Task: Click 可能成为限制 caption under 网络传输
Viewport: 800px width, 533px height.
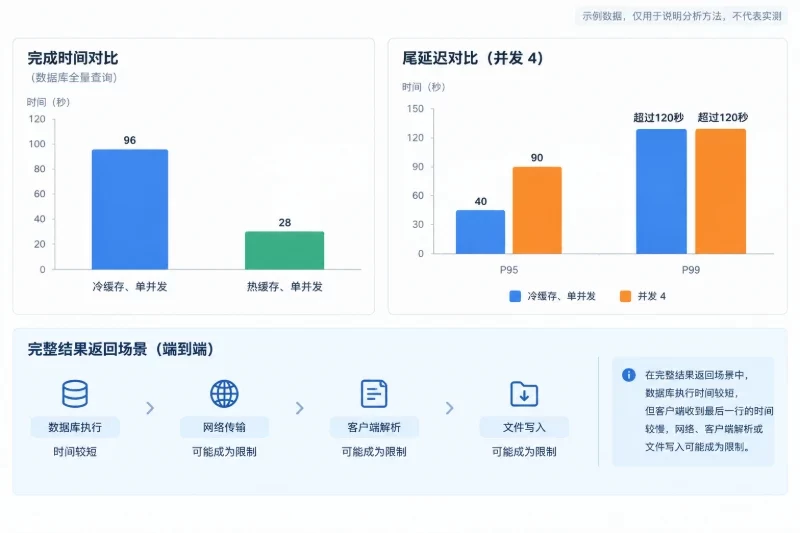Action: pyautogui.click(x=224, y=452)
